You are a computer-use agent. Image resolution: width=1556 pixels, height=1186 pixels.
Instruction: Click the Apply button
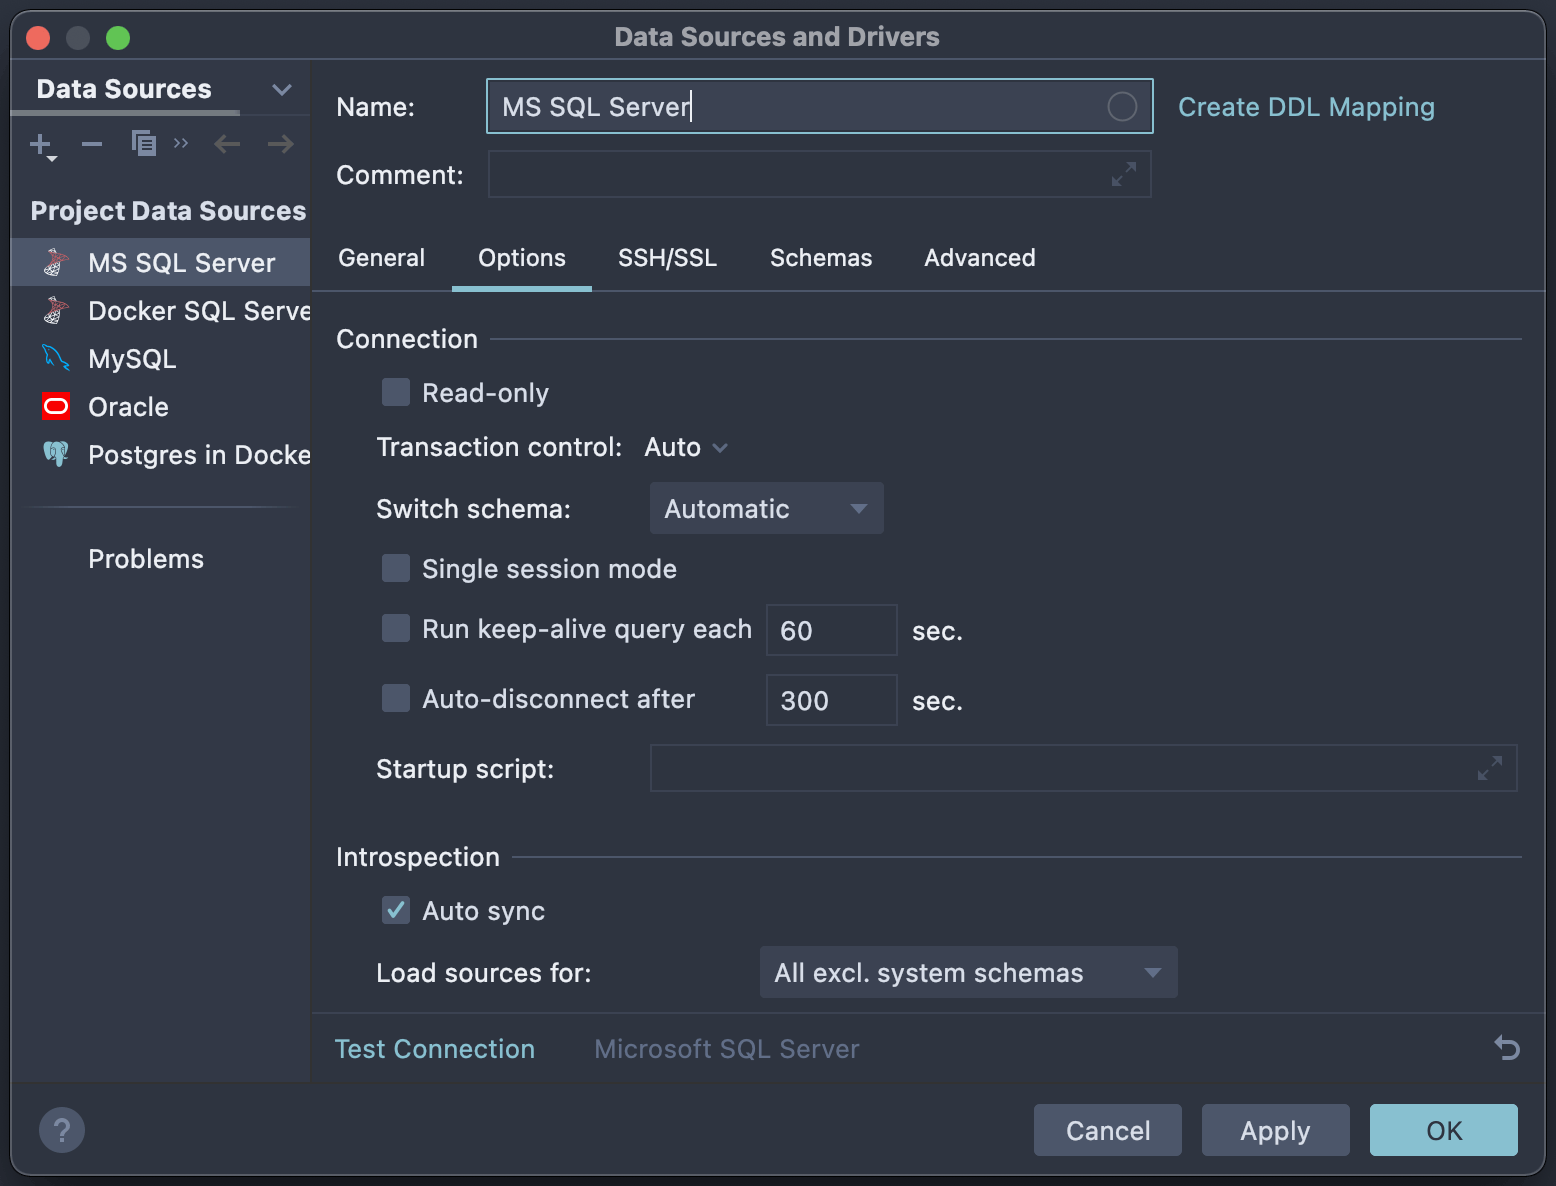pyautogui.click(x=1275, y=1130)
